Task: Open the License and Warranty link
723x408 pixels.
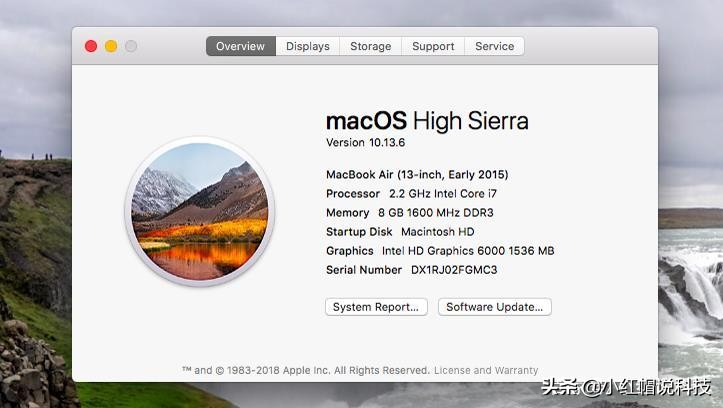Action: [x=486, y=370]
